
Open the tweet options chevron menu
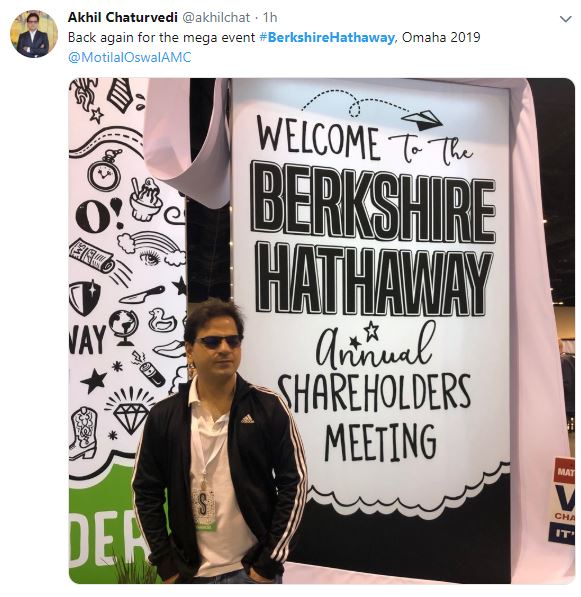tap(565, 19)
